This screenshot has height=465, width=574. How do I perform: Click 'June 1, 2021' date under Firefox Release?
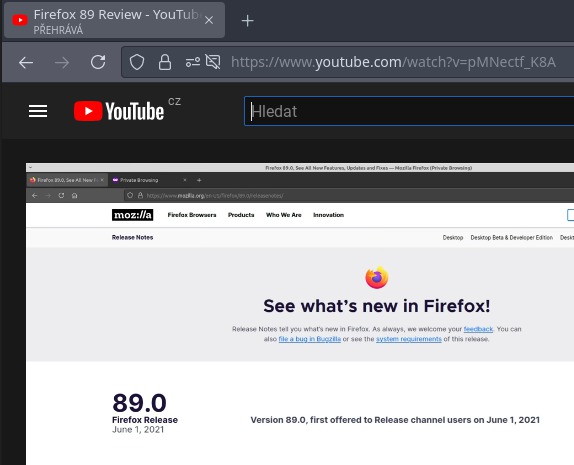(x=138, y=429)
